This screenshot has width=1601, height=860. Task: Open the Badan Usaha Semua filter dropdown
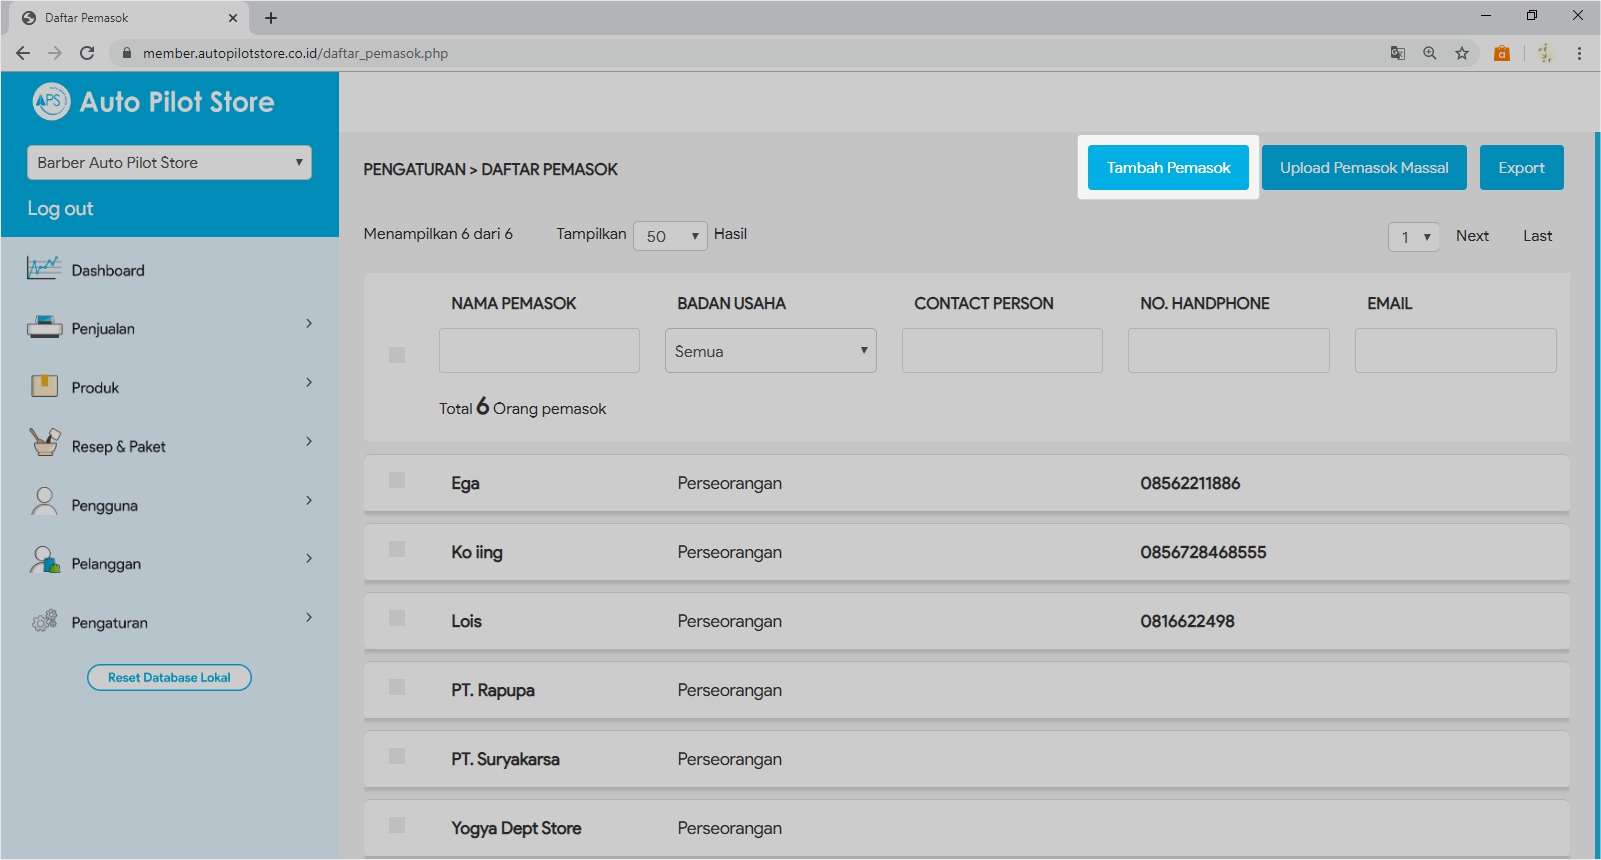coord(770,351)
